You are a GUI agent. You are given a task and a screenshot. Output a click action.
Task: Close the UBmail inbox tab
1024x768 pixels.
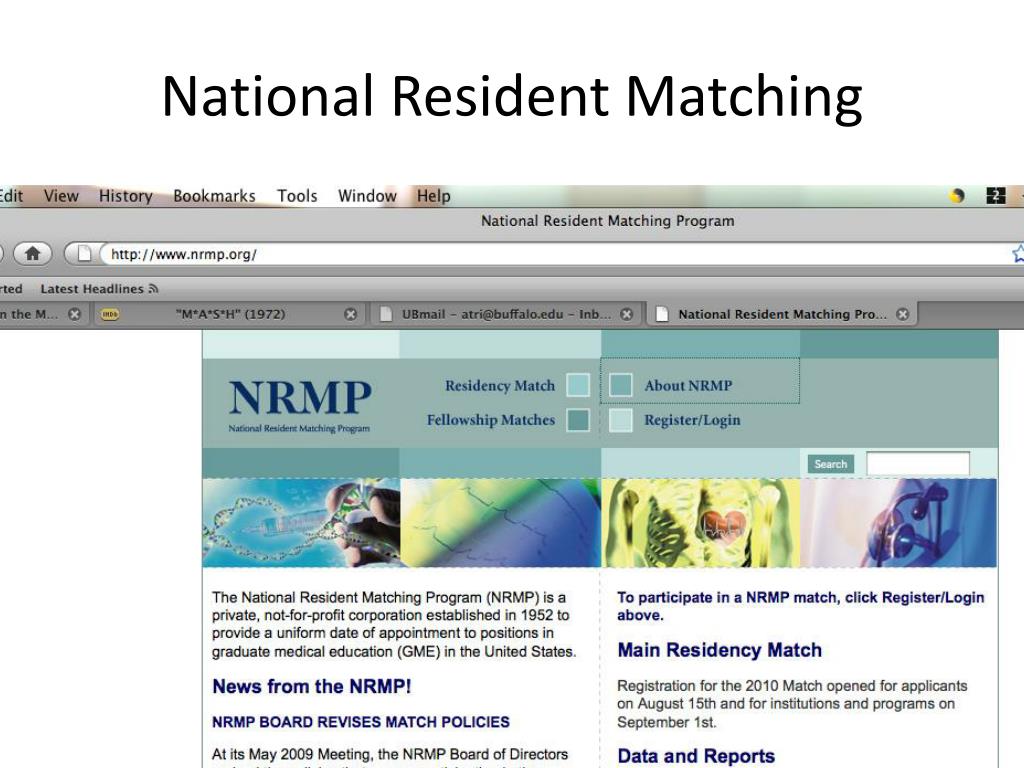point(626,314)
